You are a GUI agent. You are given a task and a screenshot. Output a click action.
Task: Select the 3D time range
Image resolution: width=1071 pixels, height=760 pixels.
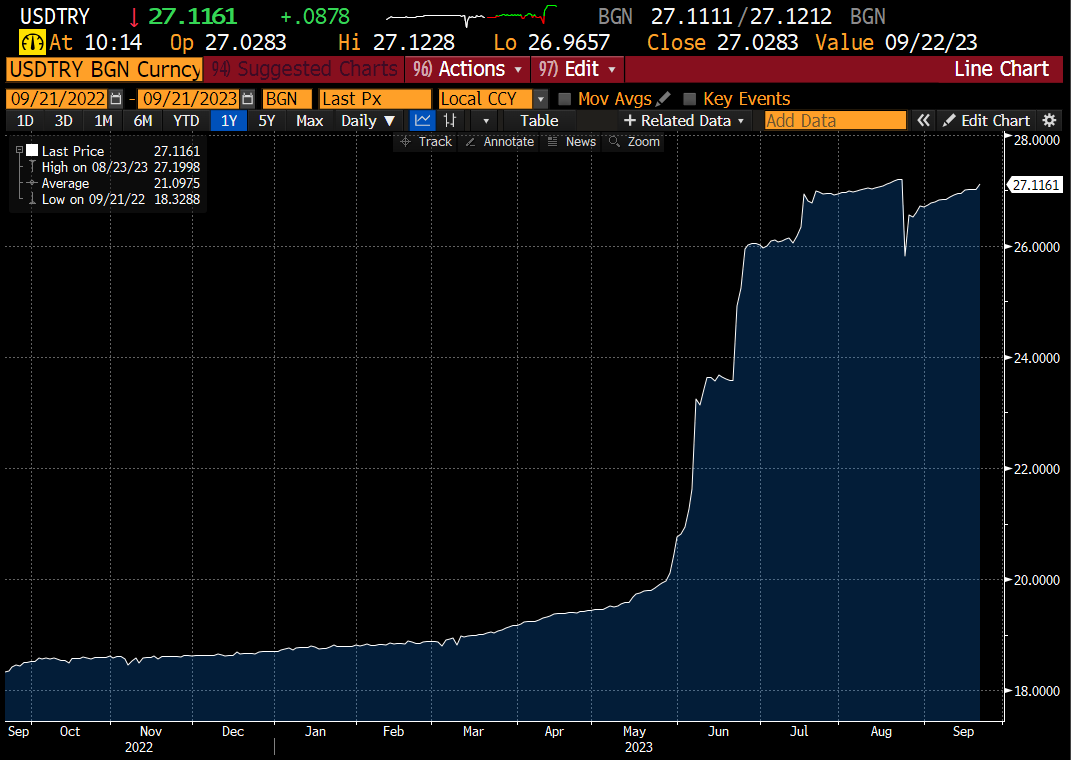(64, 121)
